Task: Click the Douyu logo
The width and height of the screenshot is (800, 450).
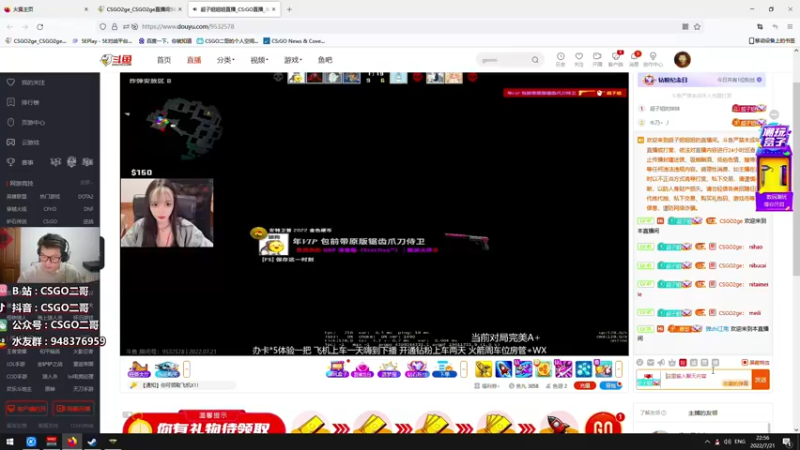Action: (x=116, y=60)
